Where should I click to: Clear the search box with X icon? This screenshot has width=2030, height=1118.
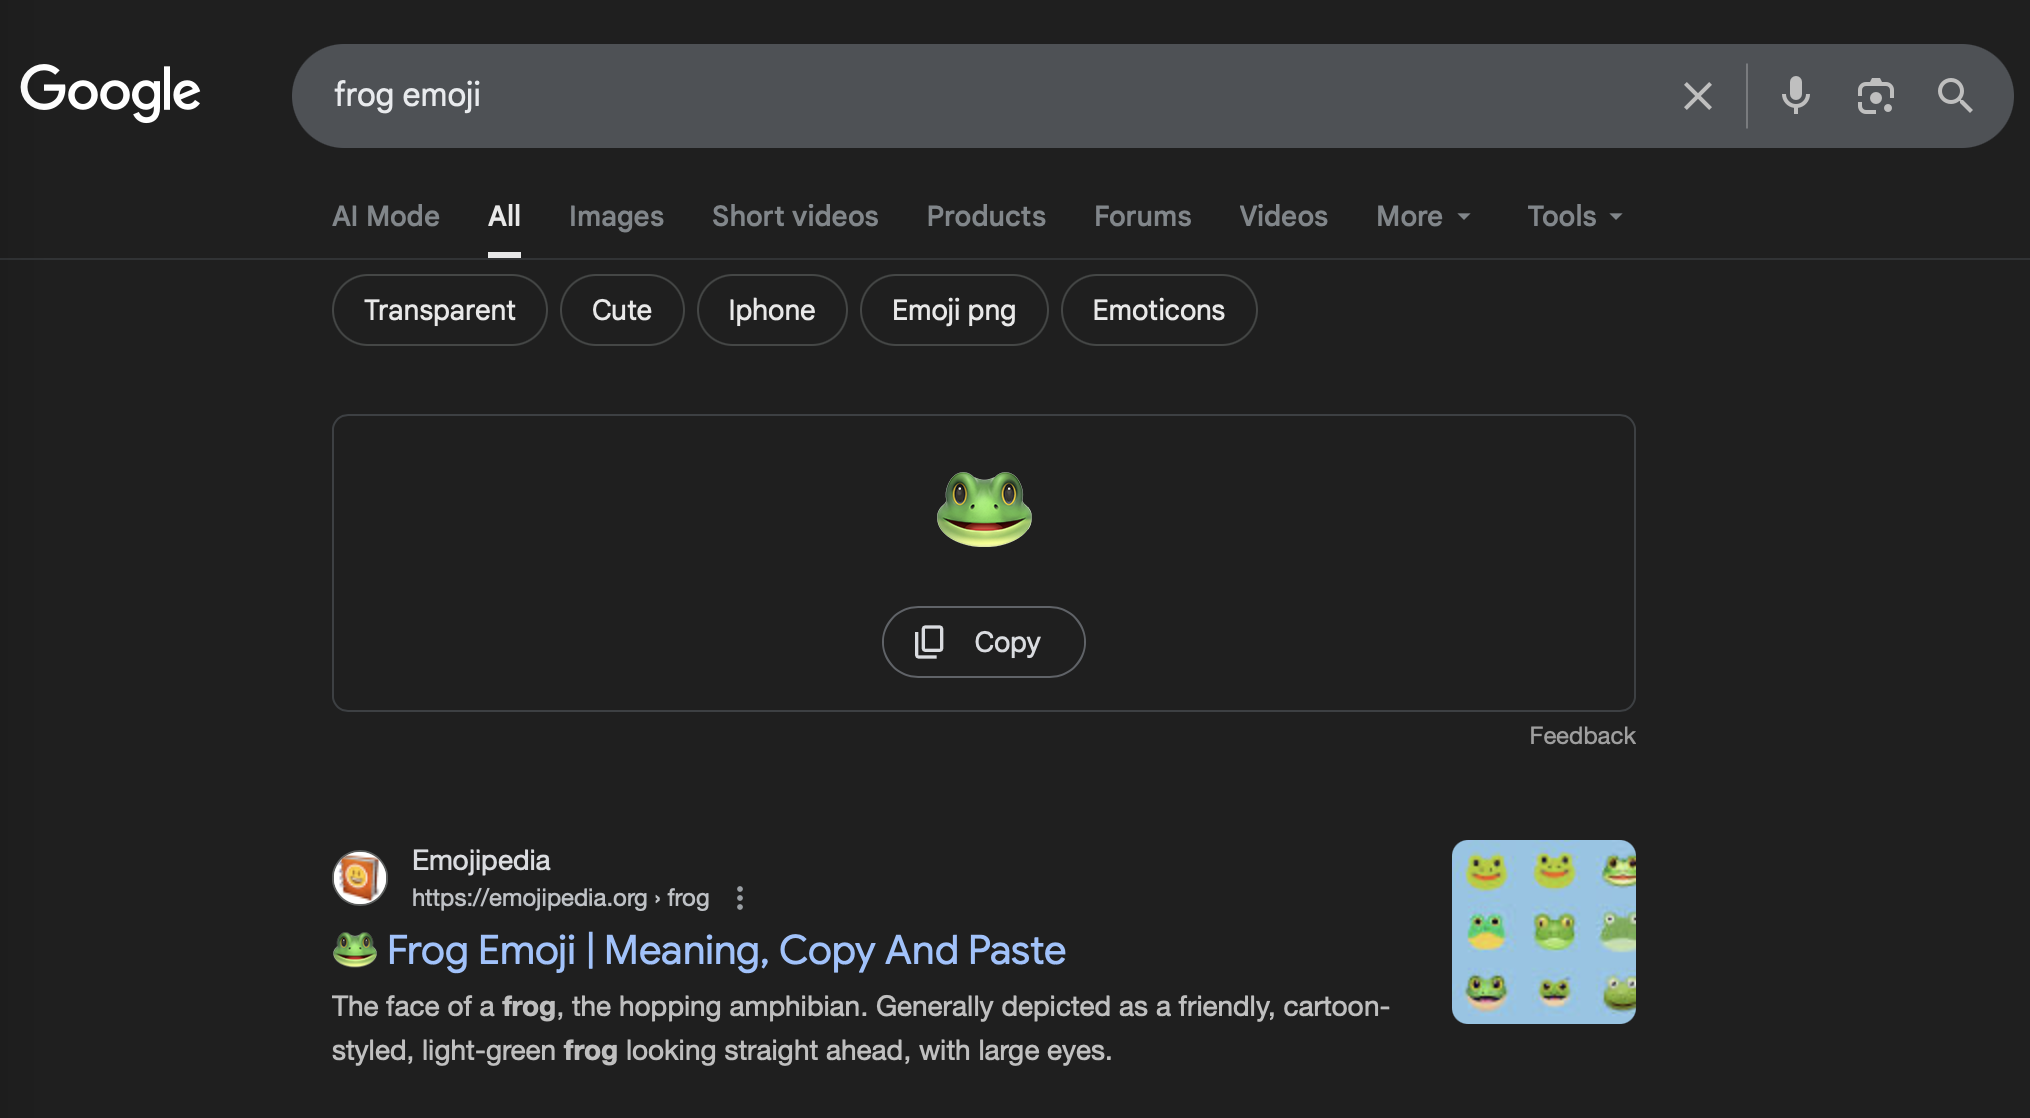1697,96
